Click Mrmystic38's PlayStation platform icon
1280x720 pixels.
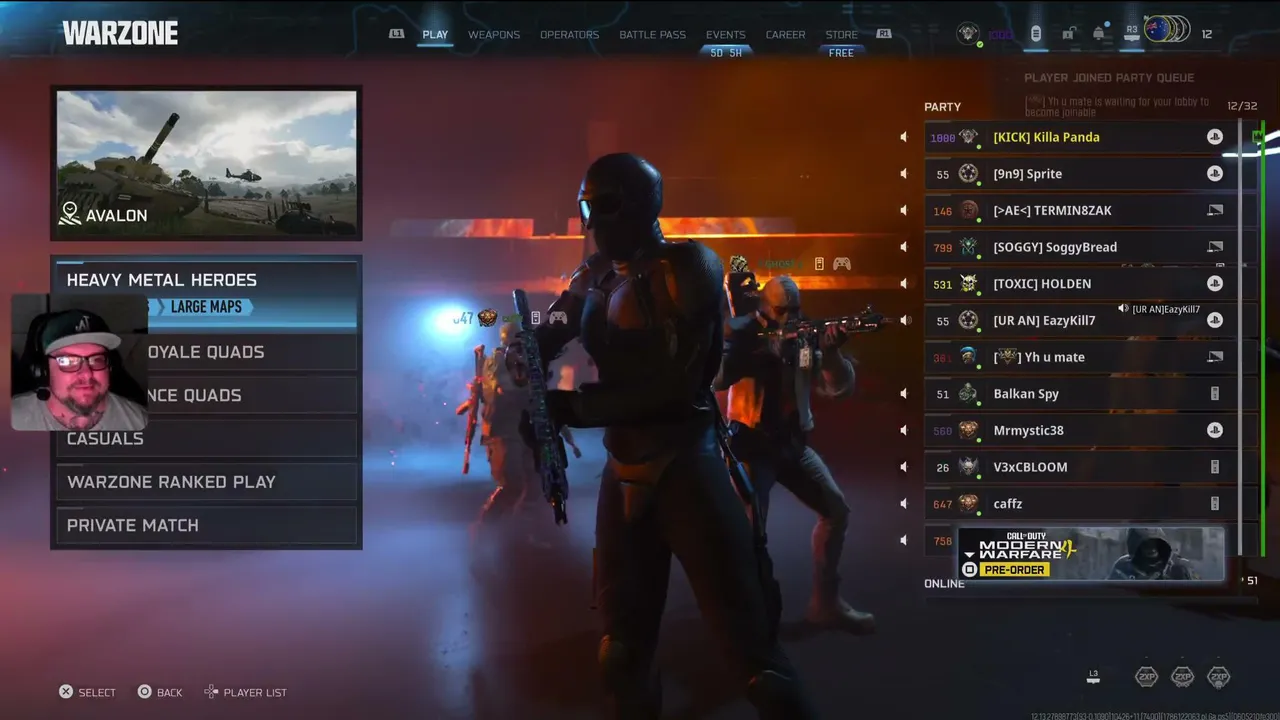point(1215,430)
